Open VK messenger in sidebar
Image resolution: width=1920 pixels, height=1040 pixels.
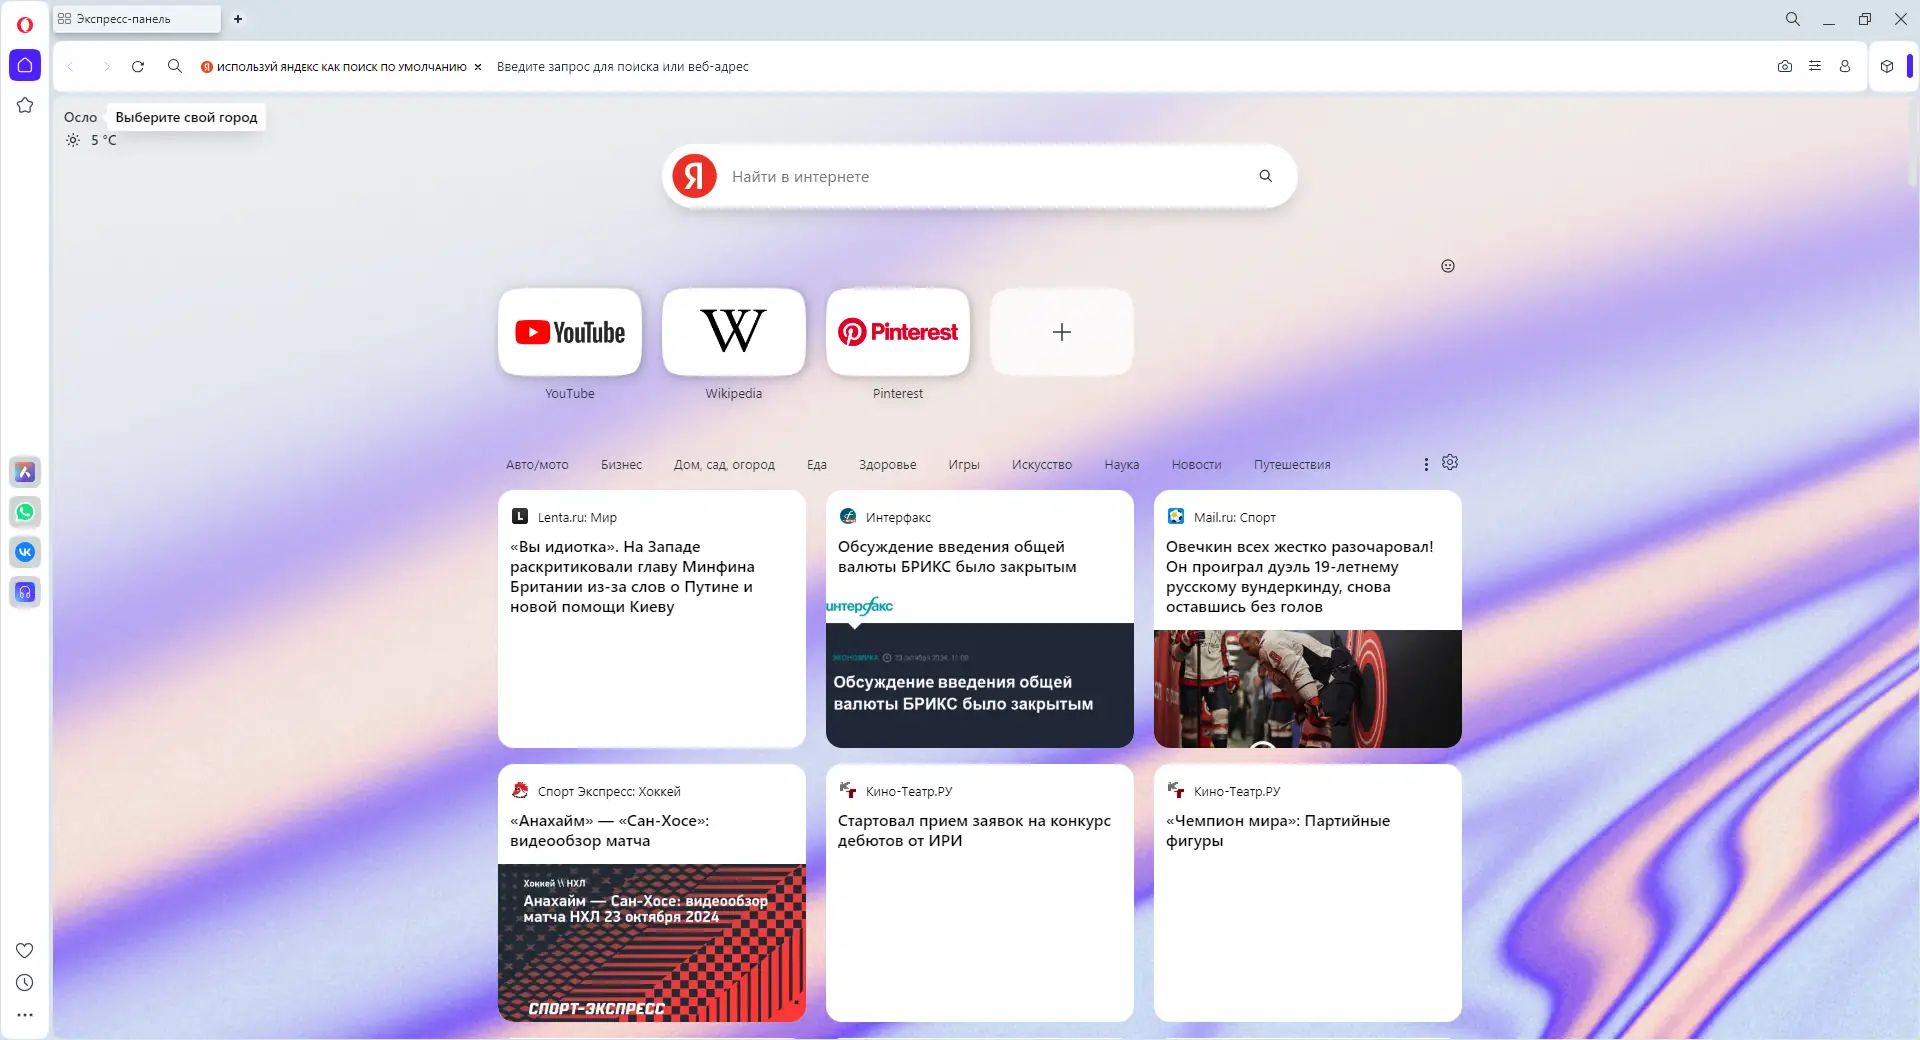pos(25,552)
